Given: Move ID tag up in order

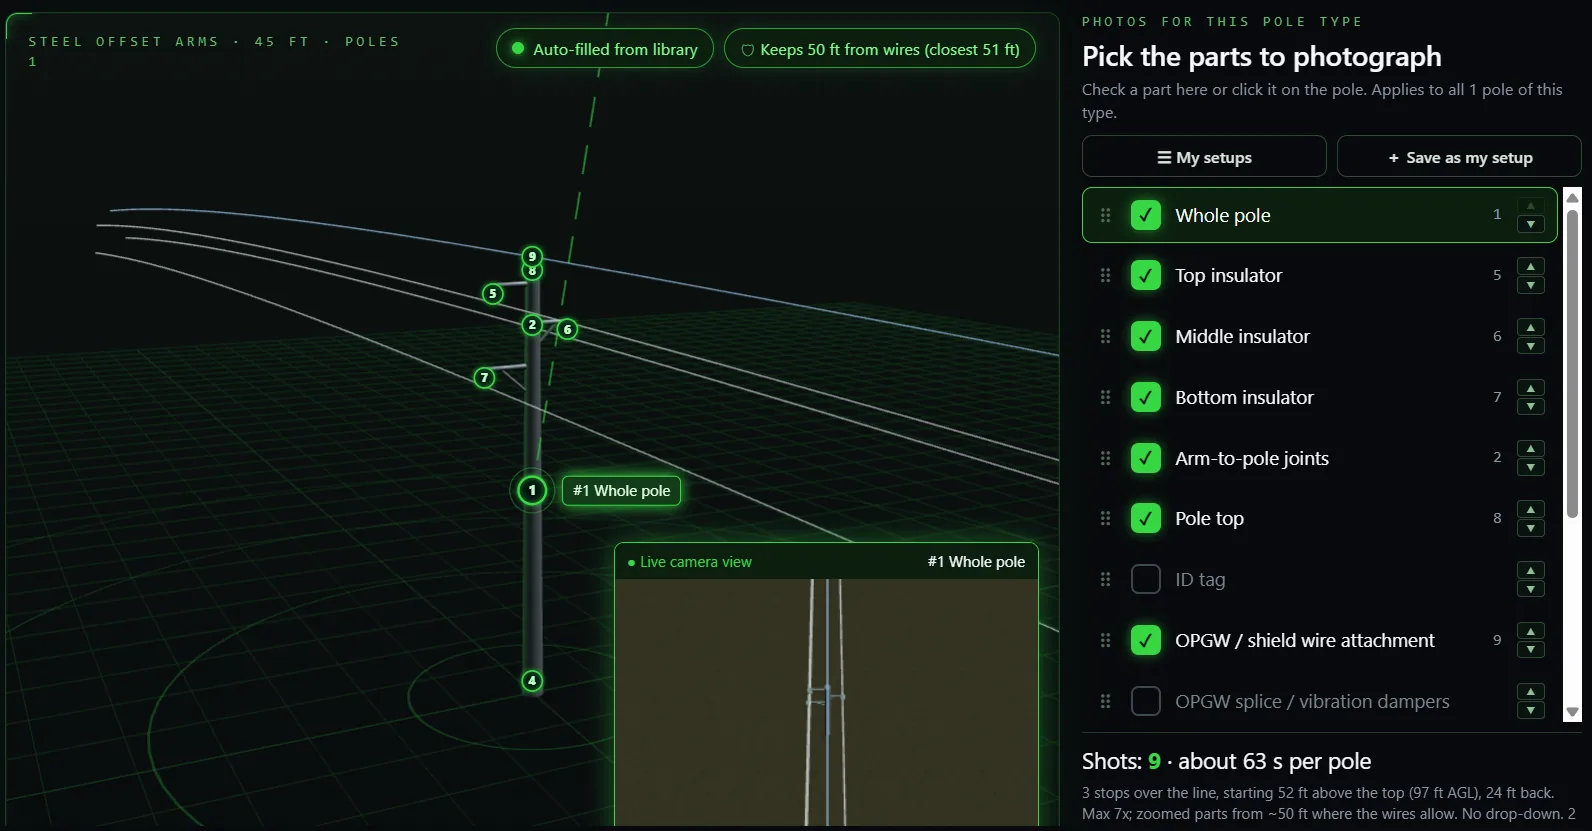Looking at the screenshot, I should [1531, 570].
